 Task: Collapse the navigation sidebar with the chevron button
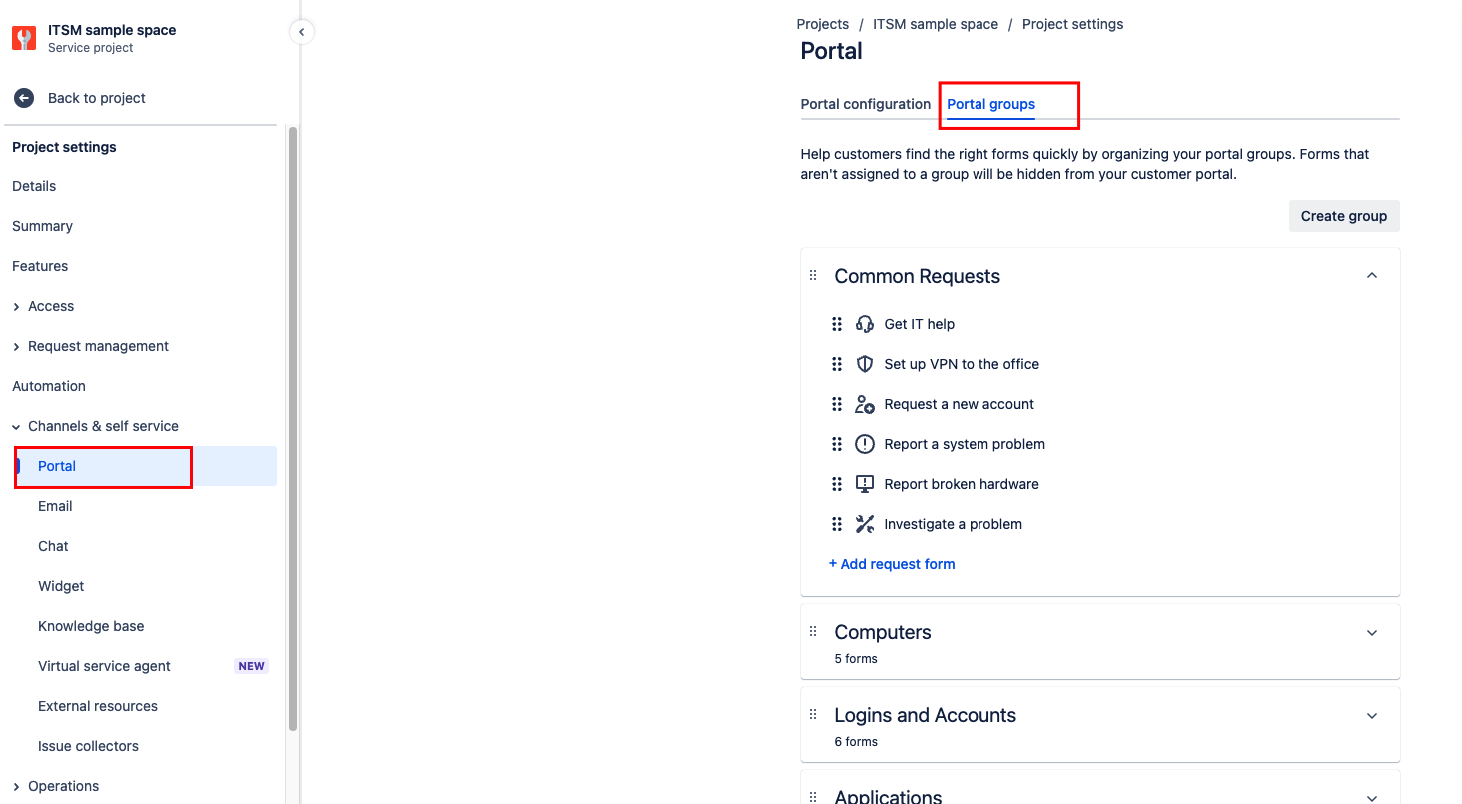[x=301, y=31]
